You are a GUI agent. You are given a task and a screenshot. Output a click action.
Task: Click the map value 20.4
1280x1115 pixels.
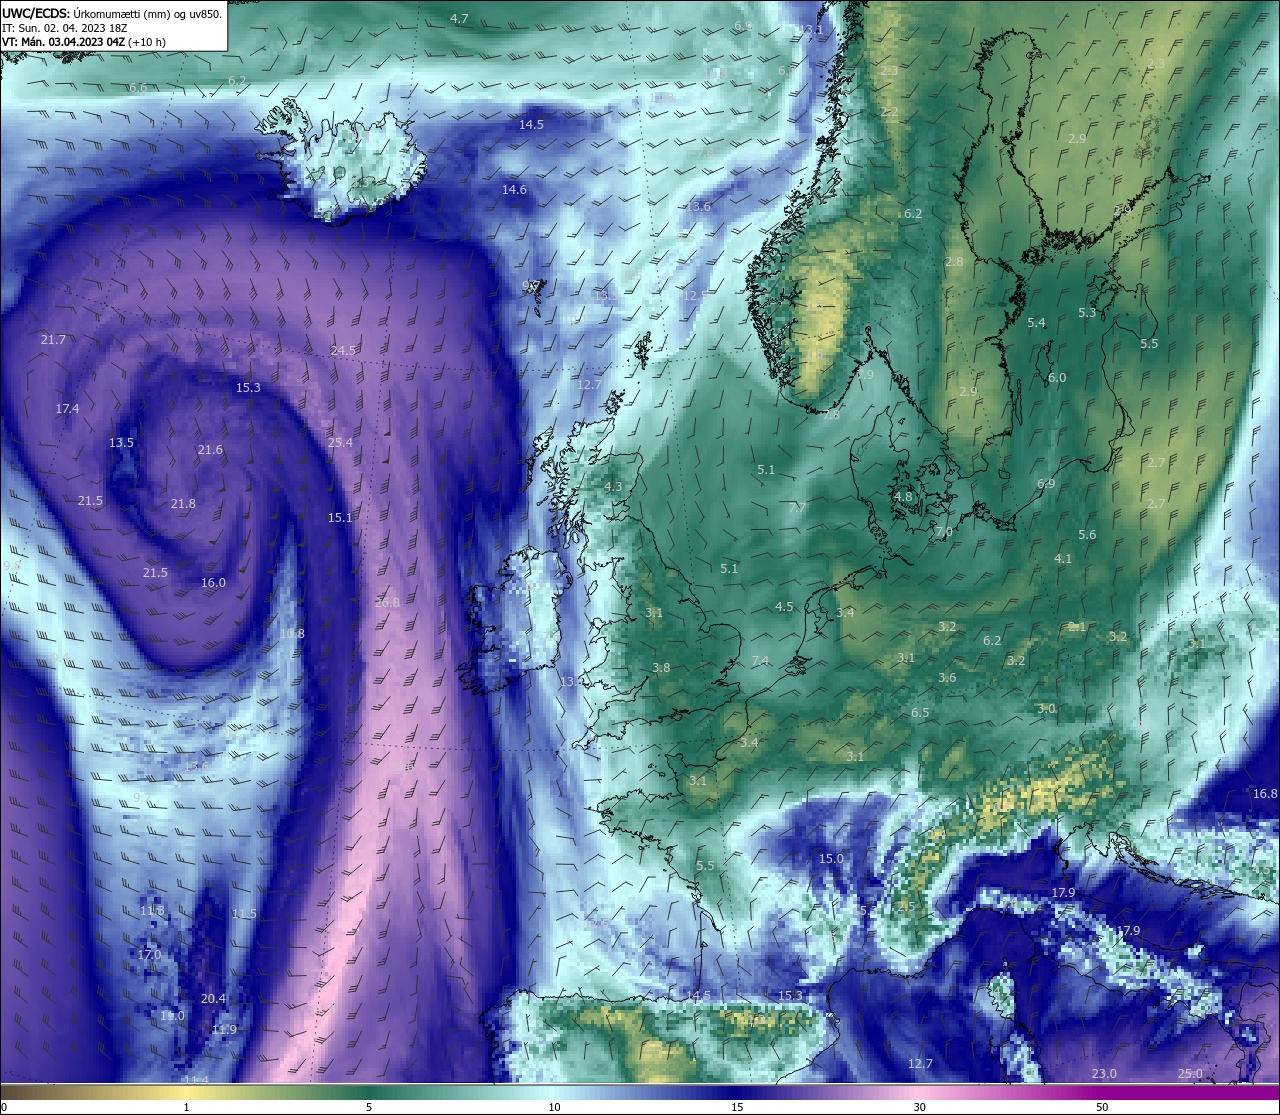pos(213,999)
